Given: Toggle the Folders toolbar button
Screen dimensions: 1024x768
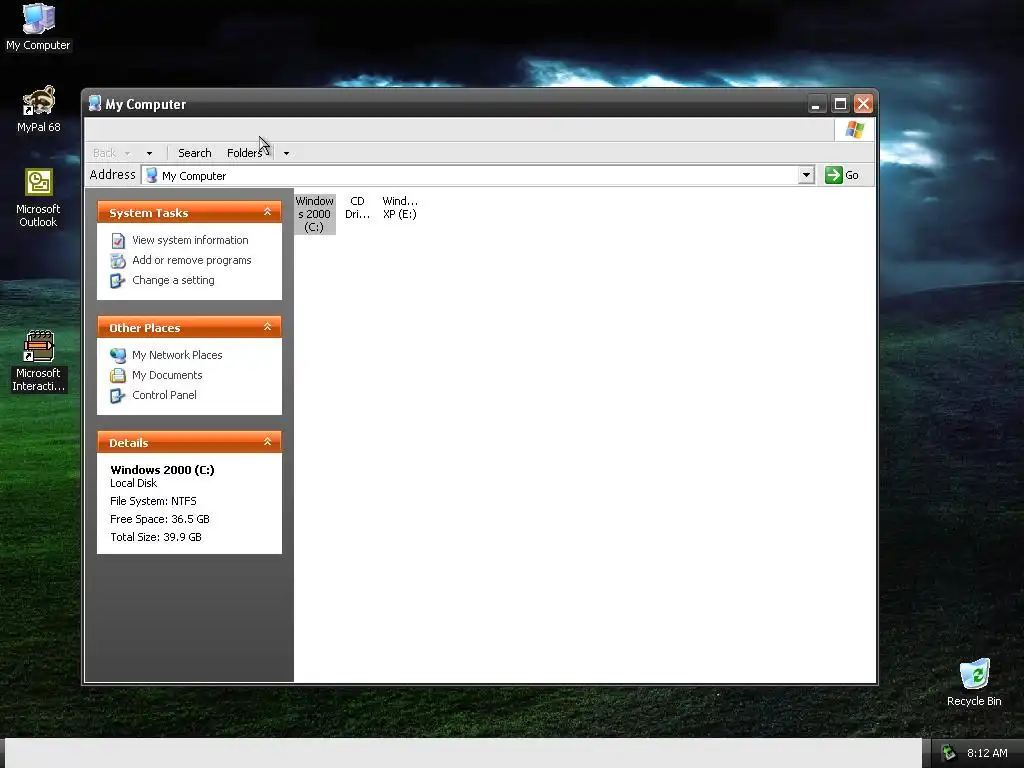Looking at the screenshot, I should (244, 153).
